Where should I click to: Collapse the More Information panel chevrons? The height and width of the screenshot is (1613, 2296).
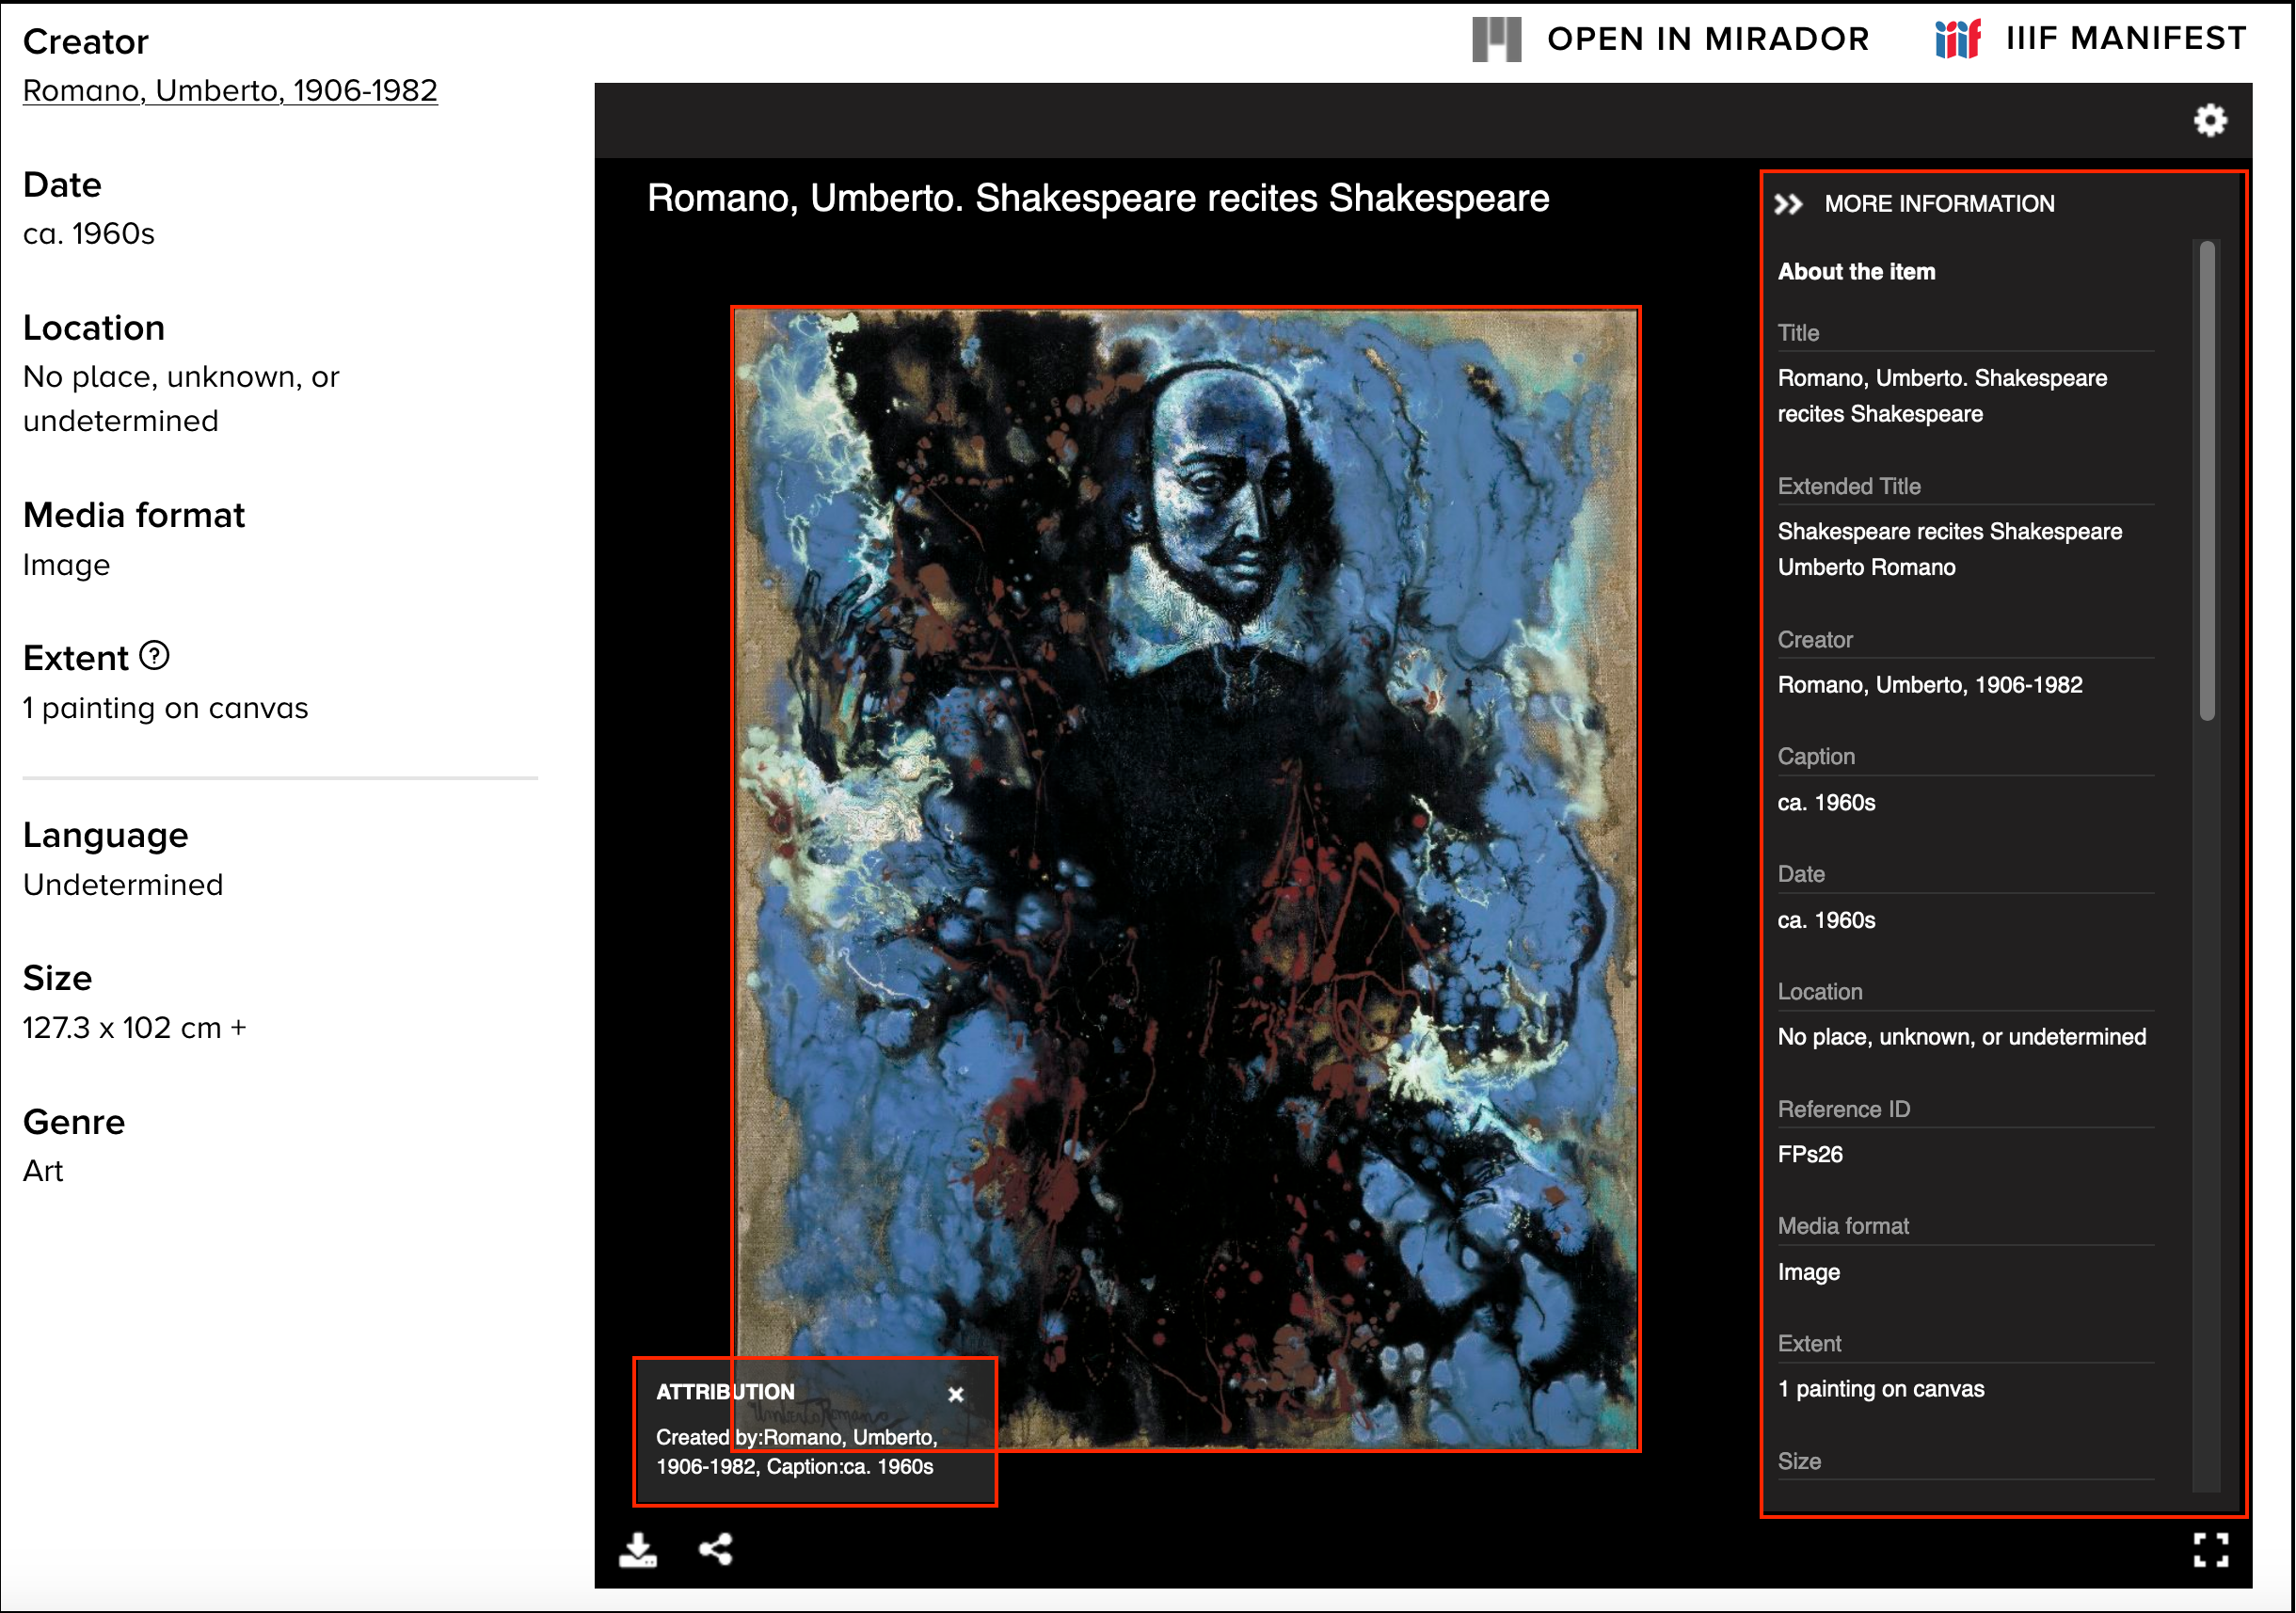click(x=1789, y=204)
